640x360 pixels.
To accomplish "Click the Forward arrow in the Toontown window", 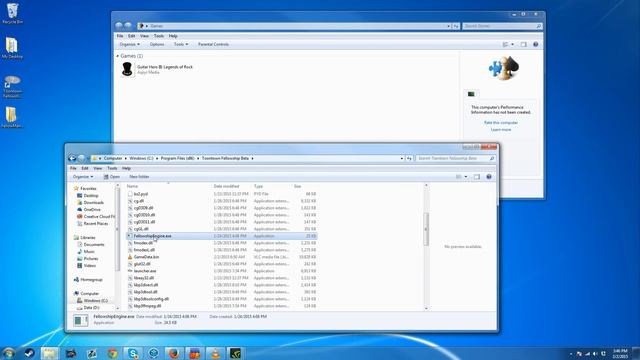I will (x=81, y=158).
